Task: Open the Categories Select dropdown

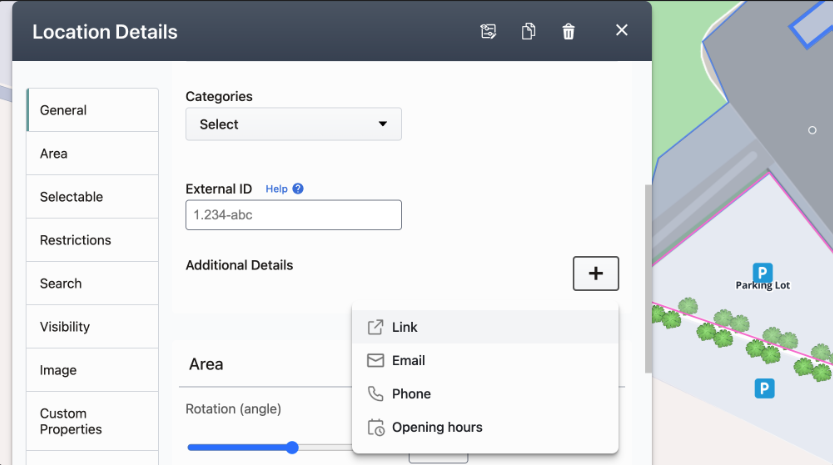Action: click(293, 124)
